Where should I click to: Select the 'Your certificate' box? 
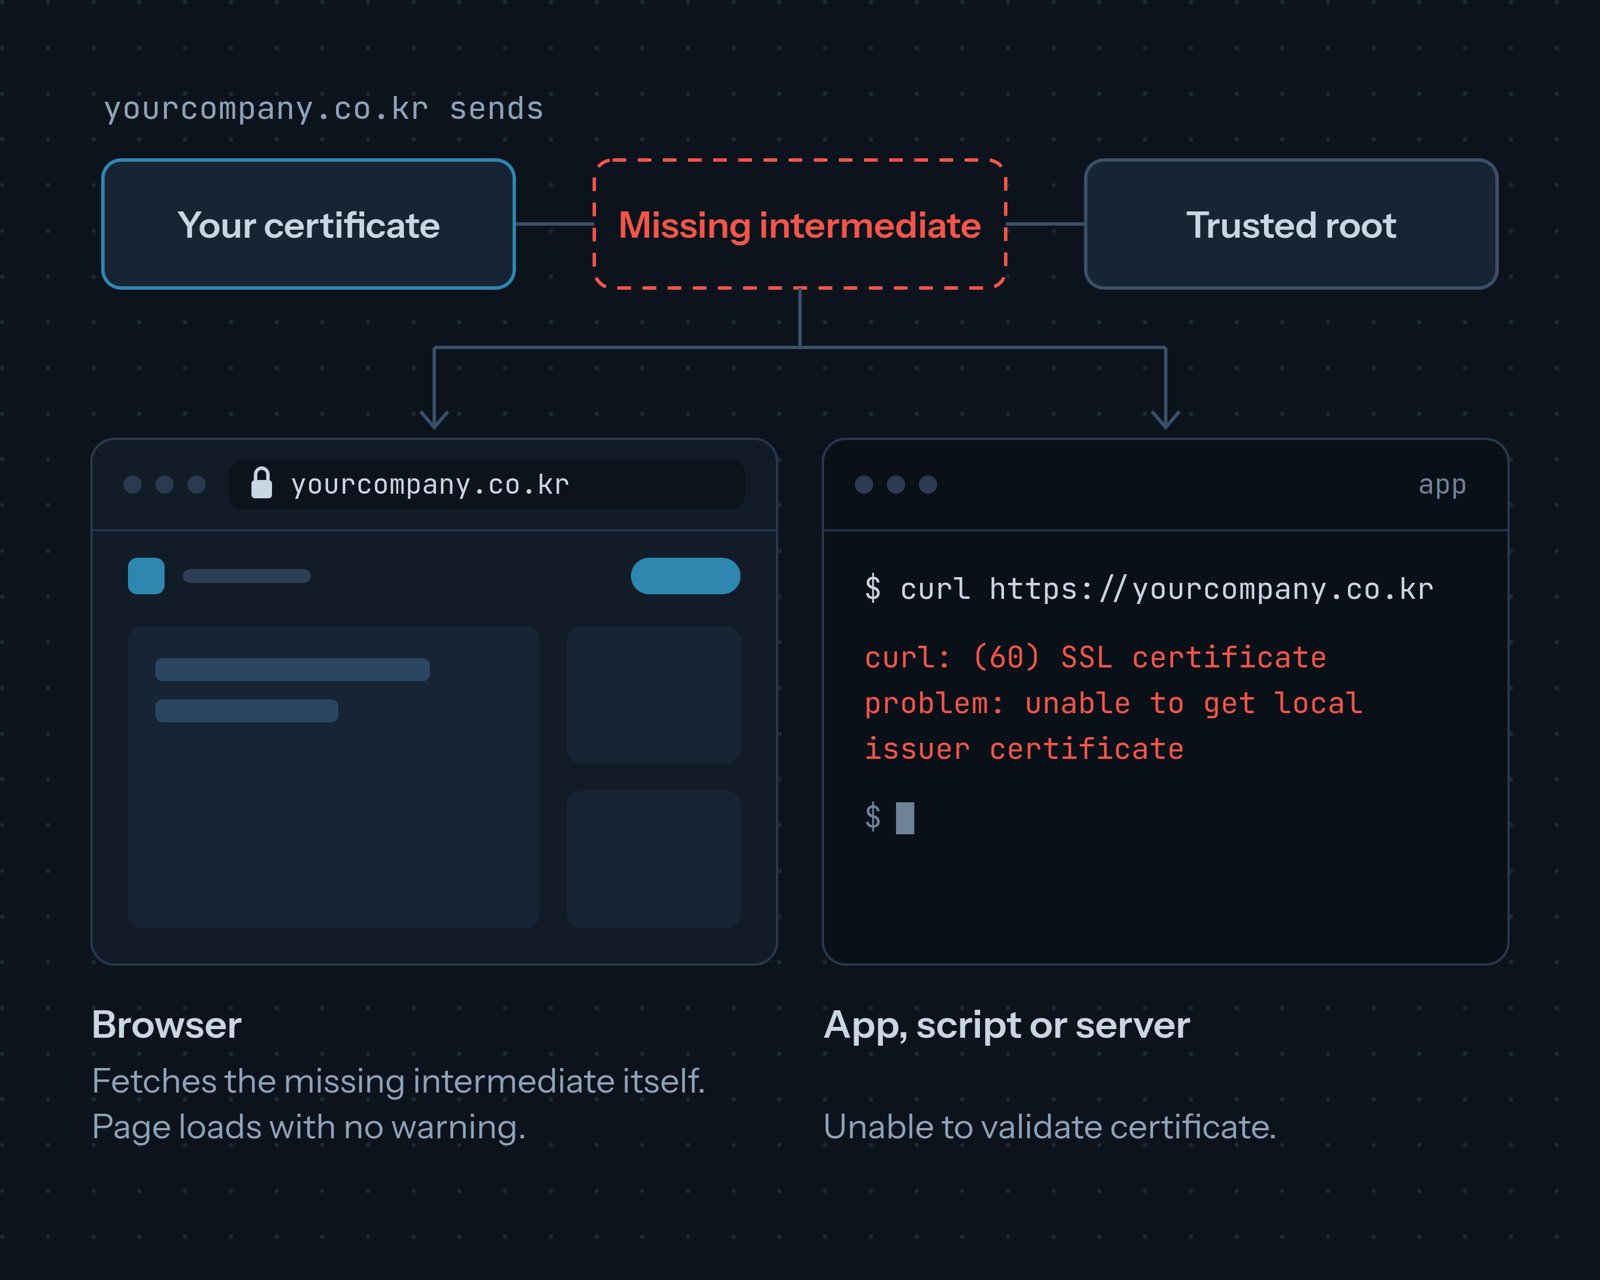click(x=308, y=224)
